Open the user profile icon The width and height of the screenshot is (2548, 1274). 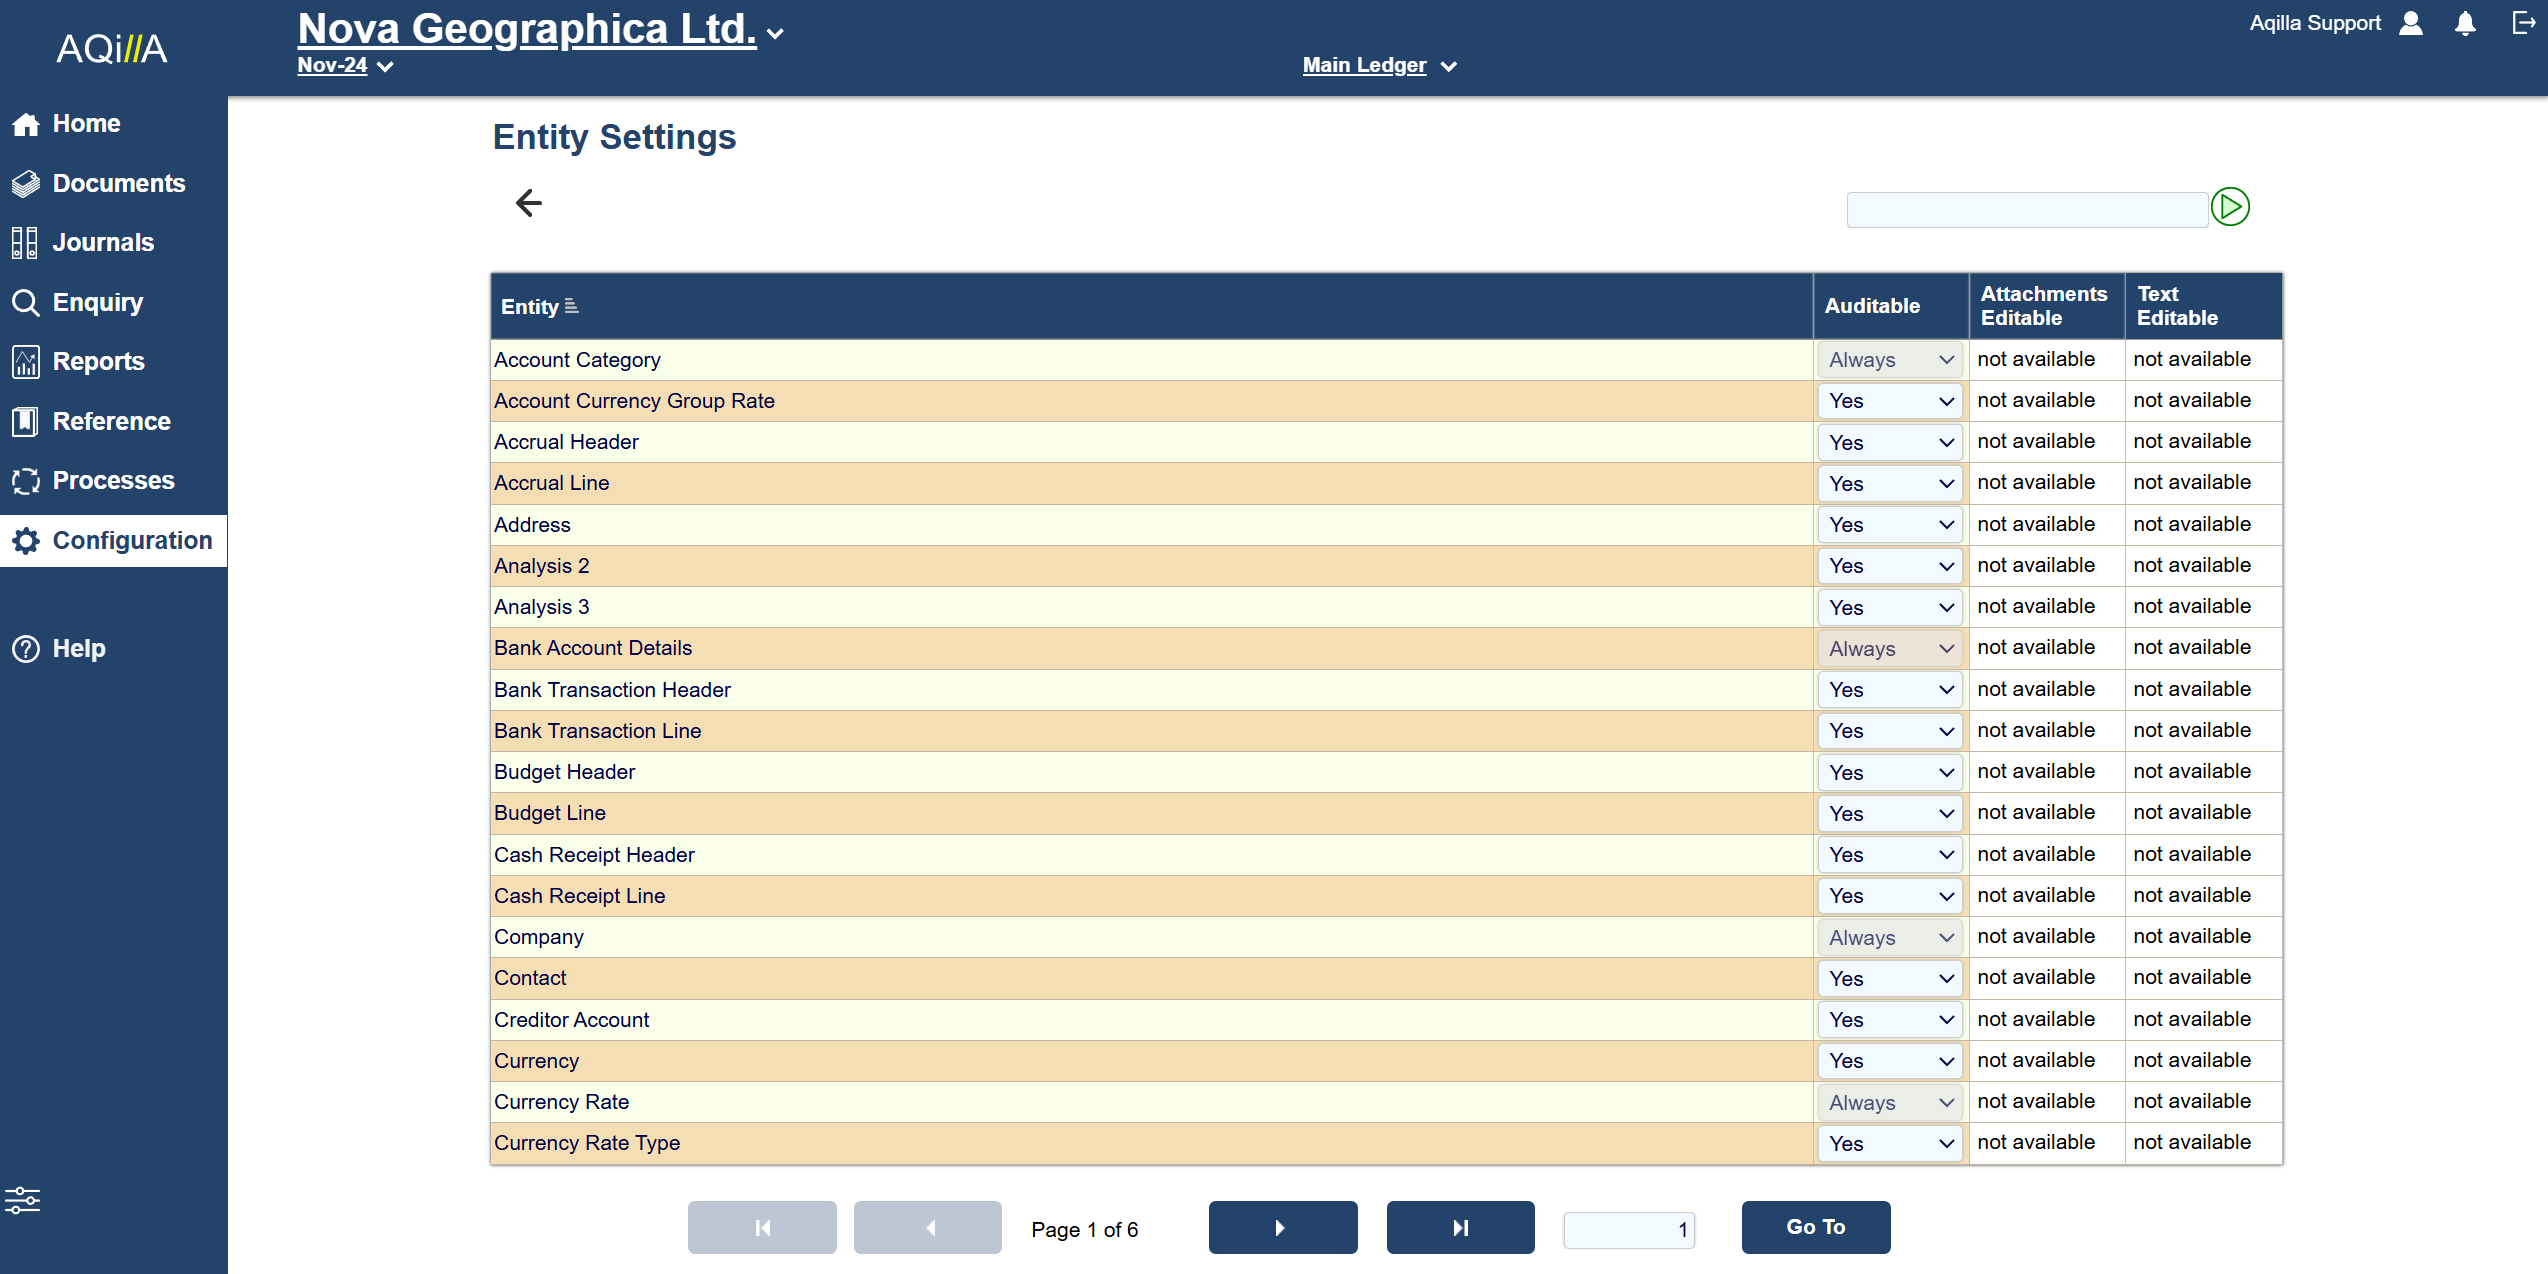2411,24
